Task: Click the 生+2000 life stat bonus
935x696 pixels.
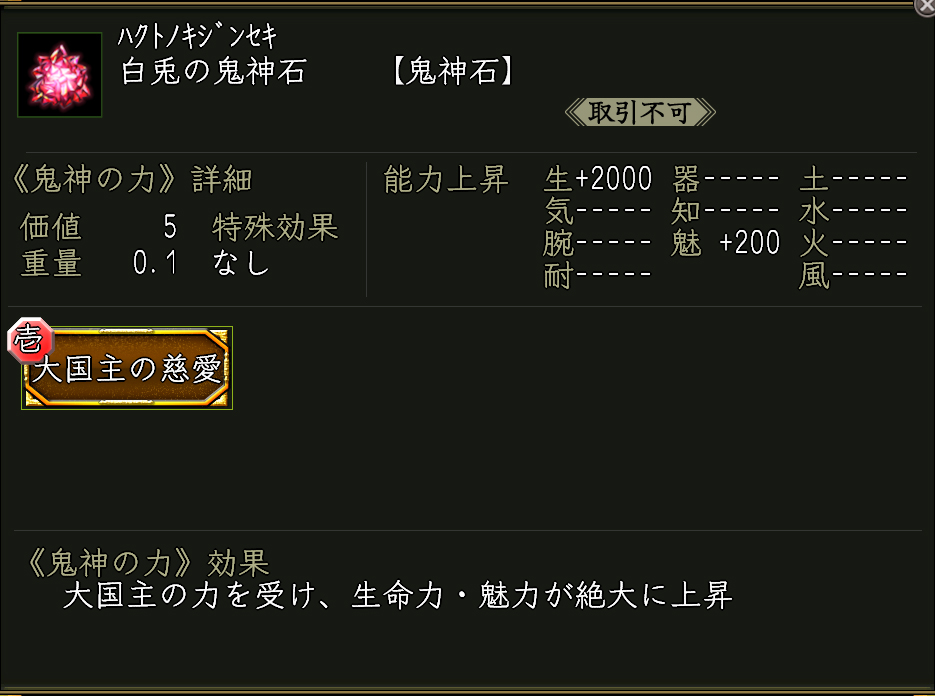Action: (x=598, y=180)
